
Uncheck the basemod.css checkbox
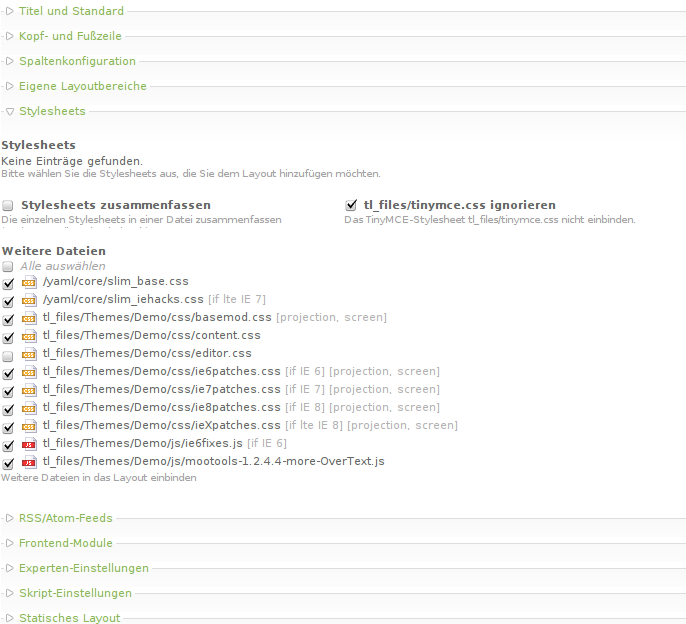click(x=8, y=319)
